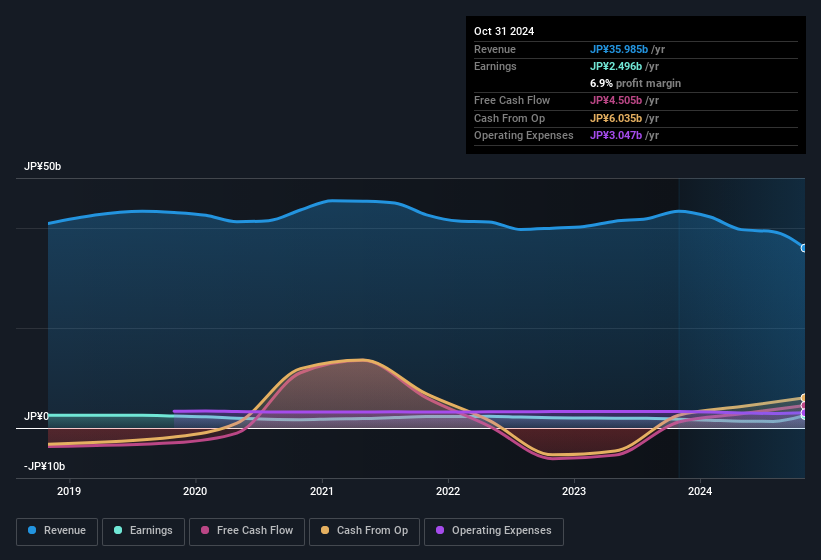Click the Cash From Op label in tooltip
The image size is (821, 560).
click(509, 118)
